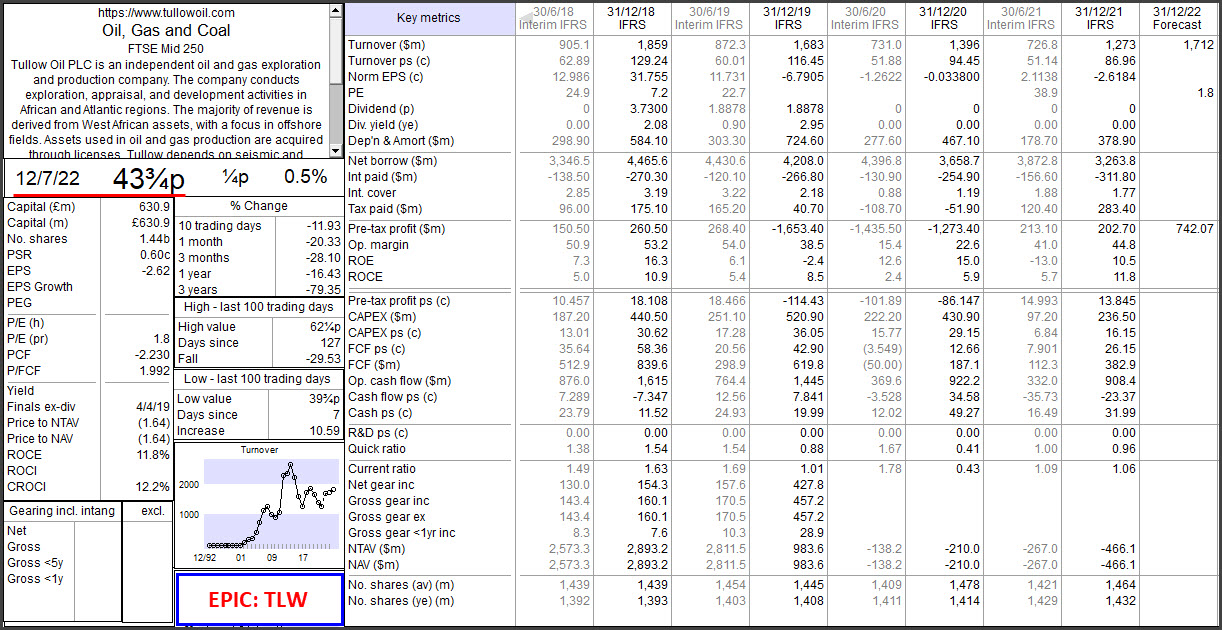Screen dimensions: 1222x630
Task: Click the EPIC: TLW box
Action: [x=257, y=600]
